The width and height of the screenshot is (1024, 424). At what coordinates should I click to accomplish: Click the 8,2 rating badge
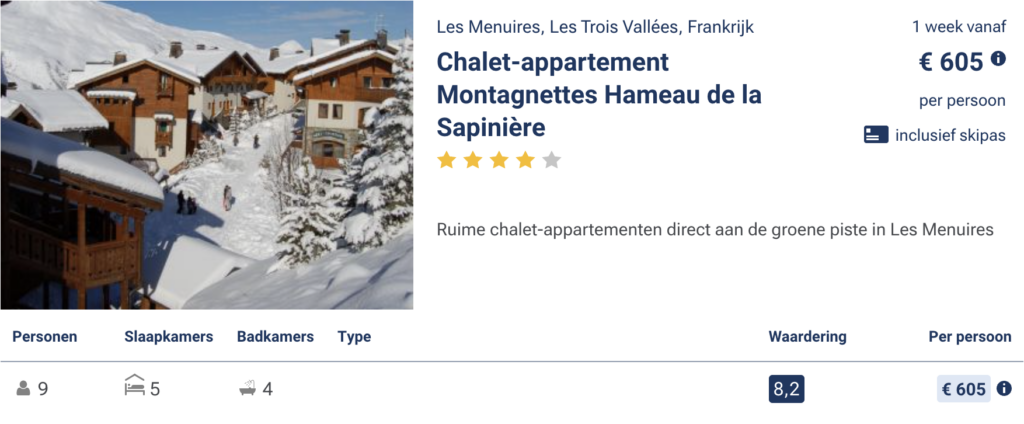coord(786,389)
